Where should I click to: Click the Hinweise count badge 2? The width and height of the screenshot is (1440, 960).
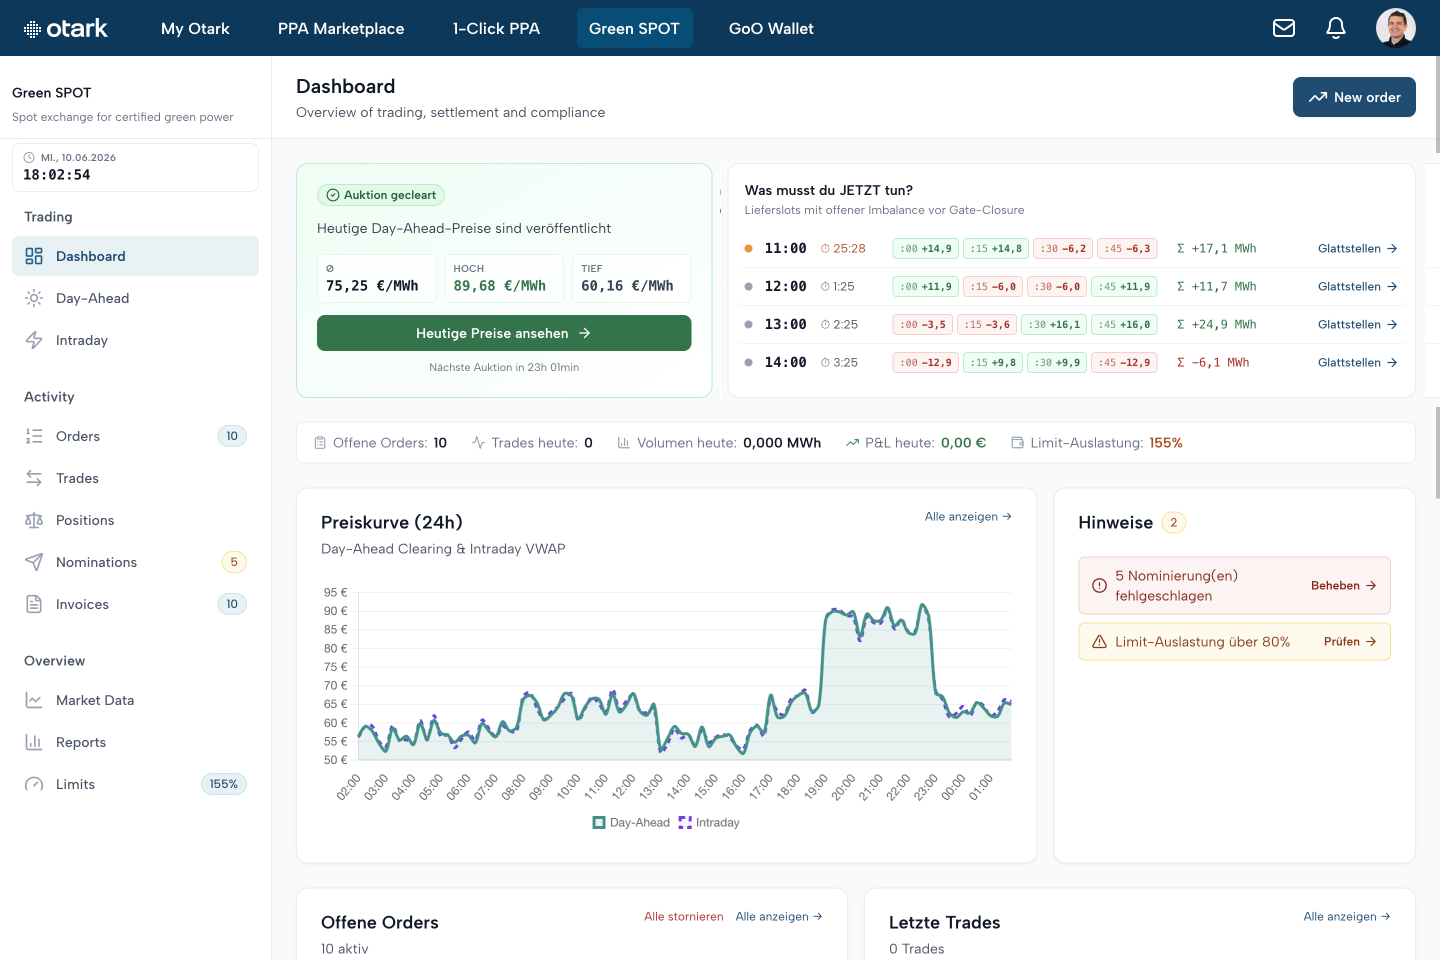point(1174,522)
